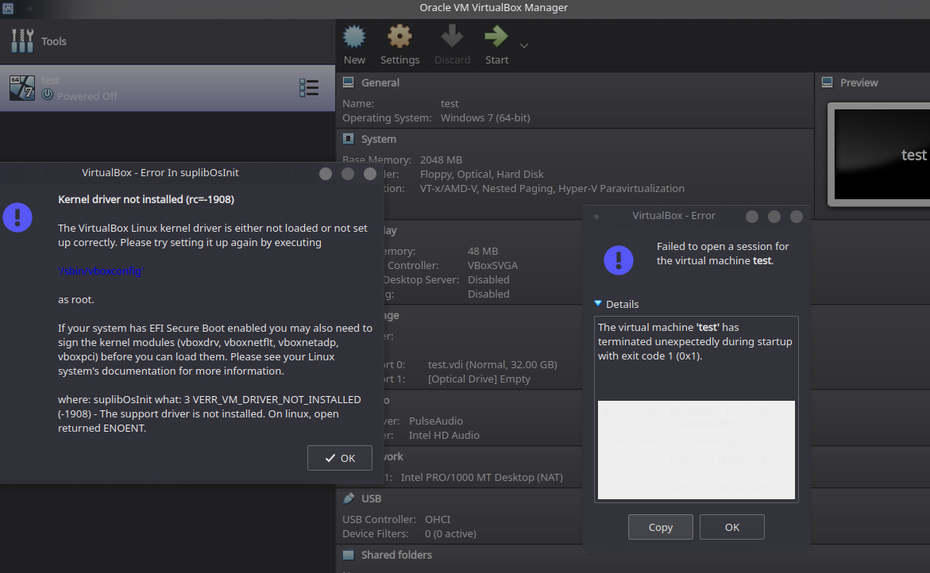Click the test VM preview thumbnail
The width and height of the screenshot is (930, 573).
click(881, 154)
